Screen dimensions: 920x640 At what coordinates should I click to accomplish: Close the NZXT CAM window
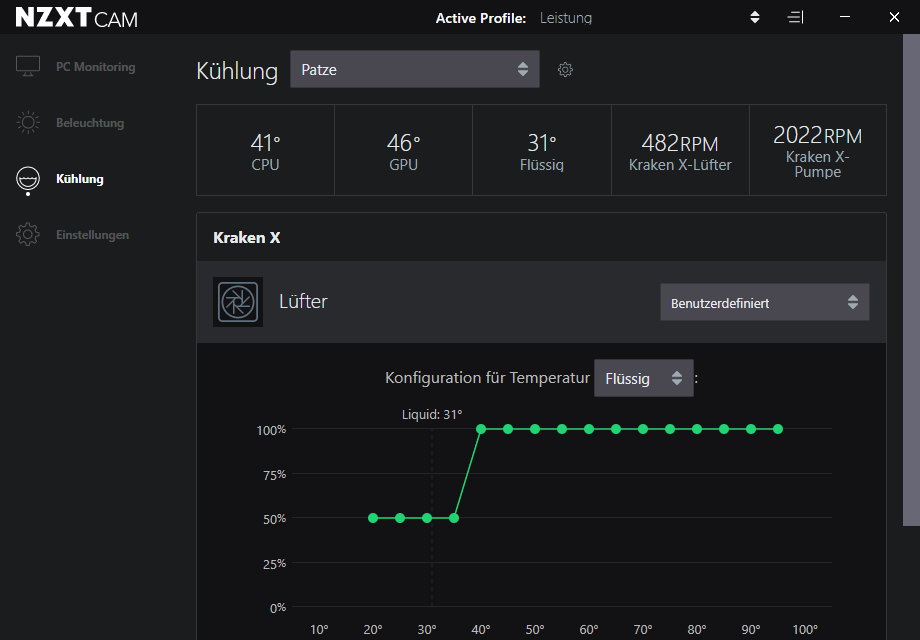click(894, 17)
